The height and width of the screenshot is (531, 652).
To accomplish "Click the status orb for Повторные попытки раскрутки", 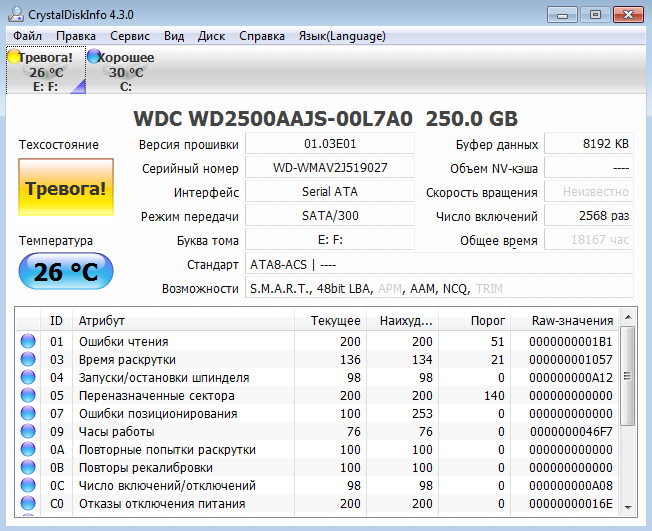I will click(x=28, y=449).
